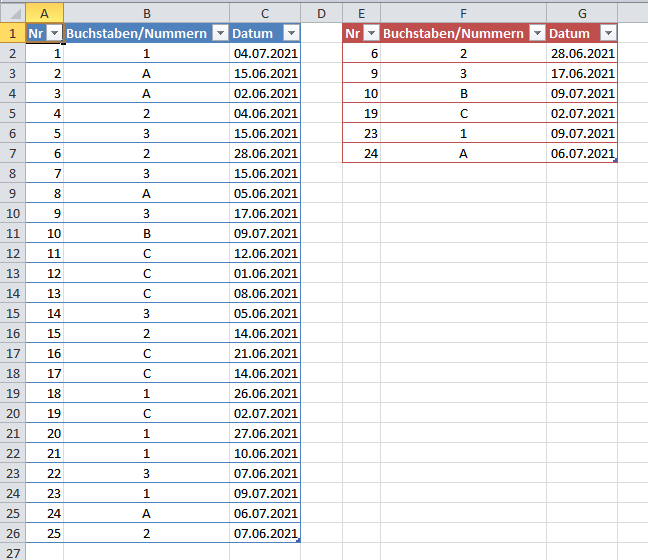Select column C header
This screenshot has height=560, width=648.
point(265,13)
